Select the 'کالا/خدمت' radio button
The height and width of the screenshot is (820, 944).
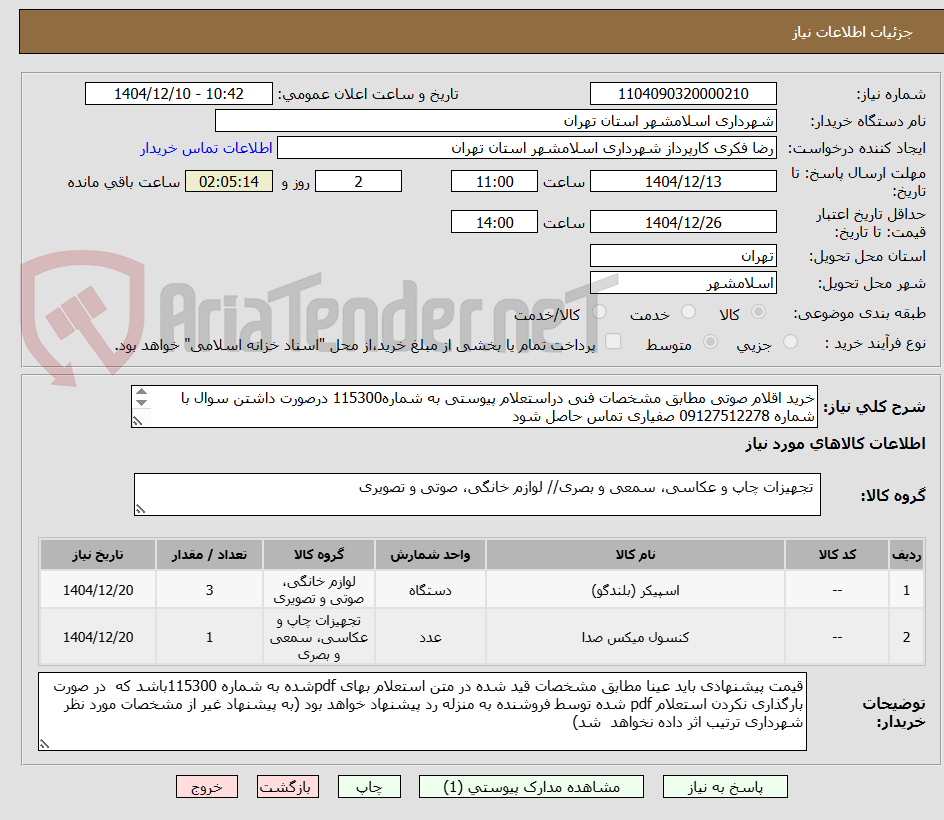tap(599, 312)
